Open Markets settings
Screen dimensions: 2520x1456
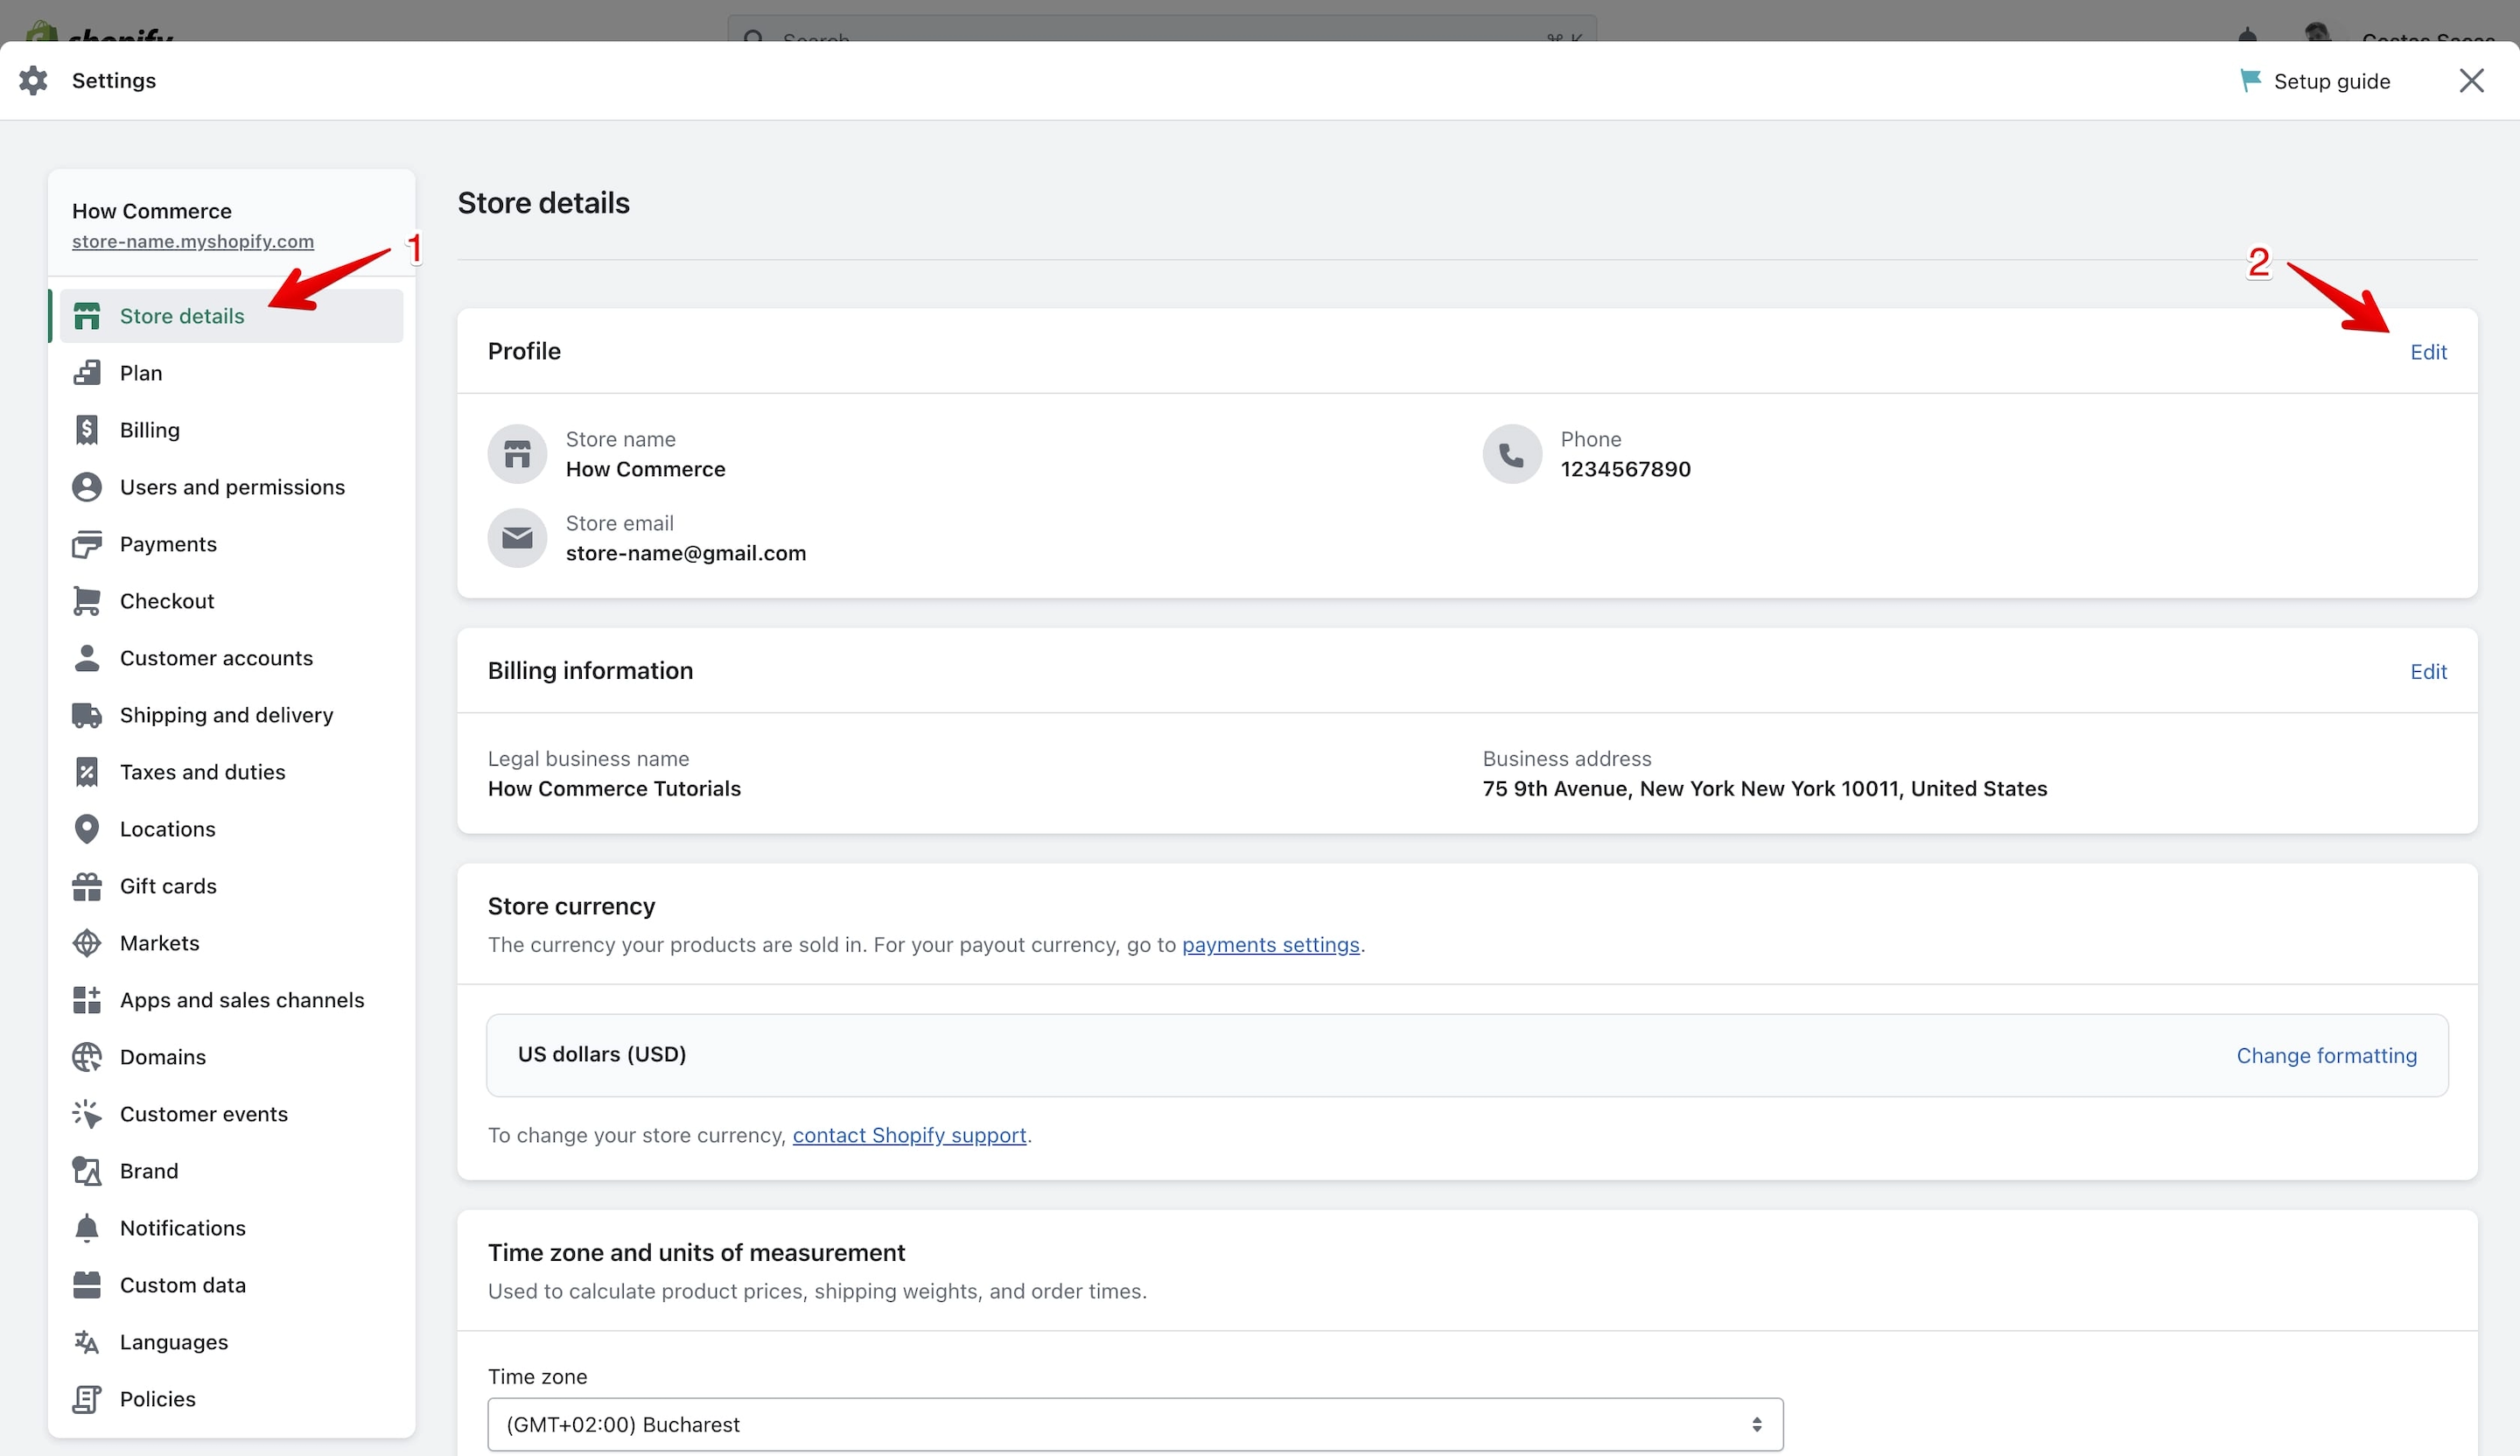231,943
